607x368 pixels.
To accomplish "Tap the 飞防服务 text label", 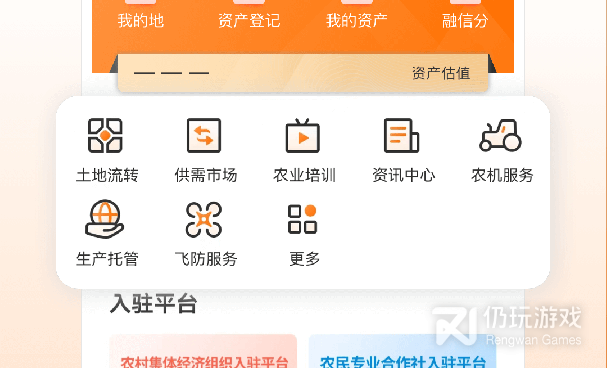I will tap(206, 259).
